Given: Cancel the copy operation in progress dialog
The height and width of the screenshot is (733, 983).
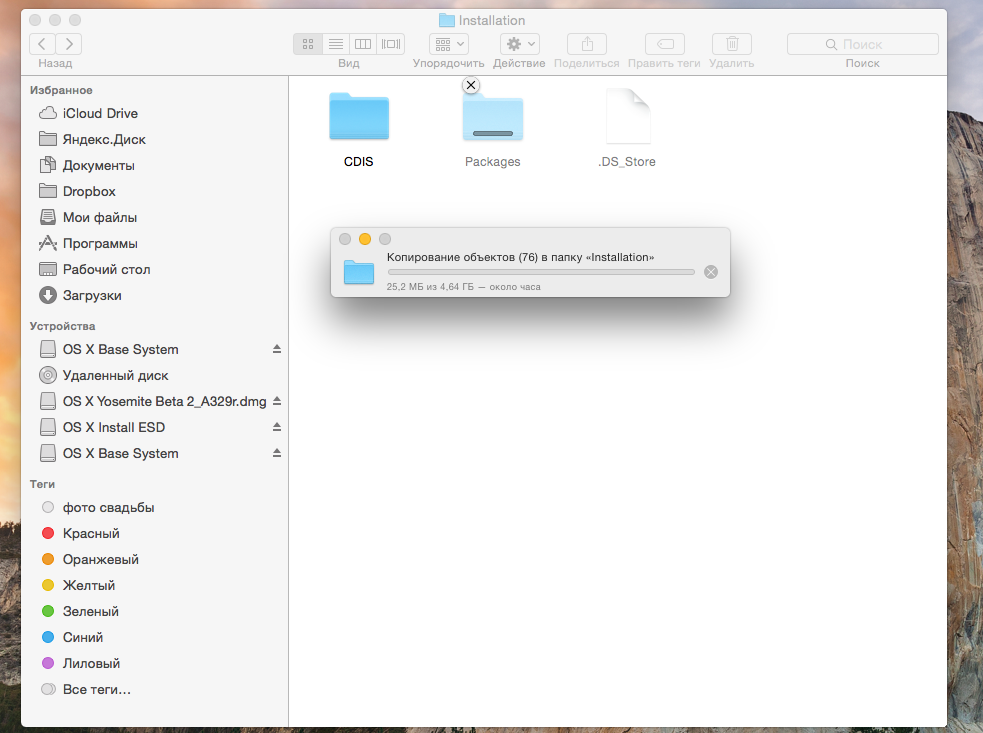Looking at the screenshot, I should [x=711, y=272].
